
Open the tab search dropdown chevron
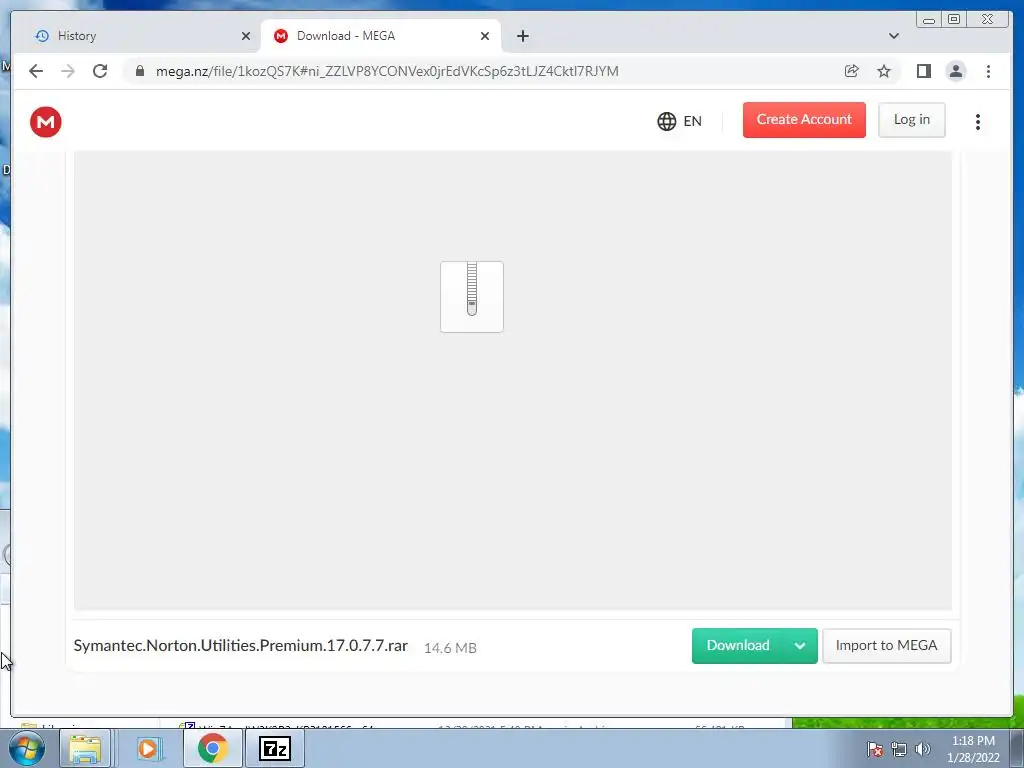[x=894, y=36]
